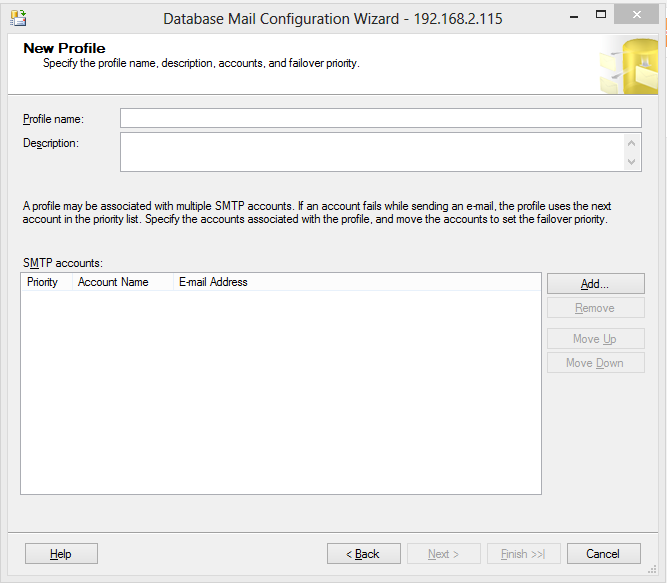Click the Move Up button
This screenshot has width=667, height=583.
596,338
